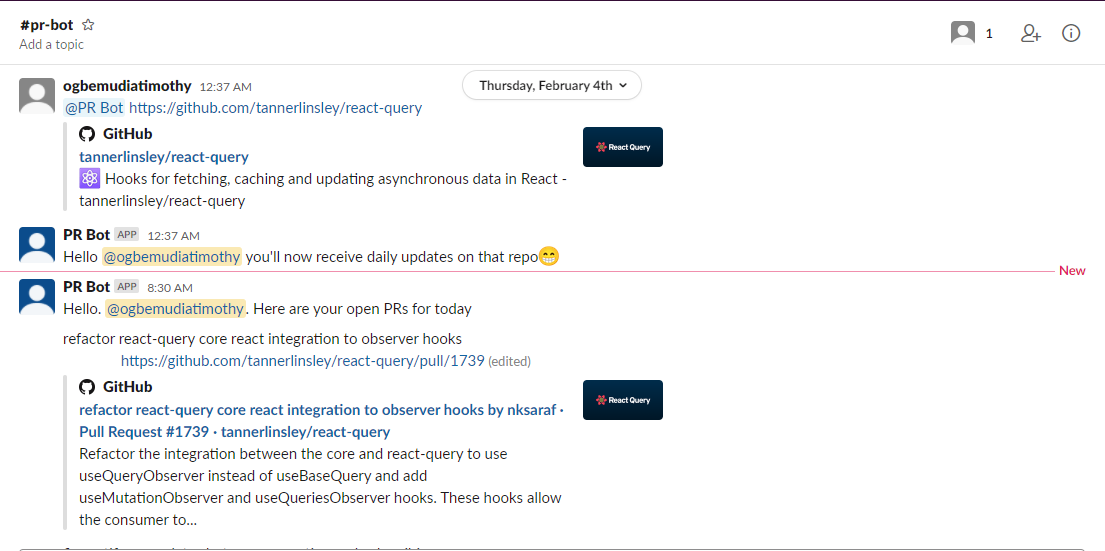Click APP badge on the 12:37 AM message
The image size is (1105, 551).
pyautogui.click(x=127, y=235)
